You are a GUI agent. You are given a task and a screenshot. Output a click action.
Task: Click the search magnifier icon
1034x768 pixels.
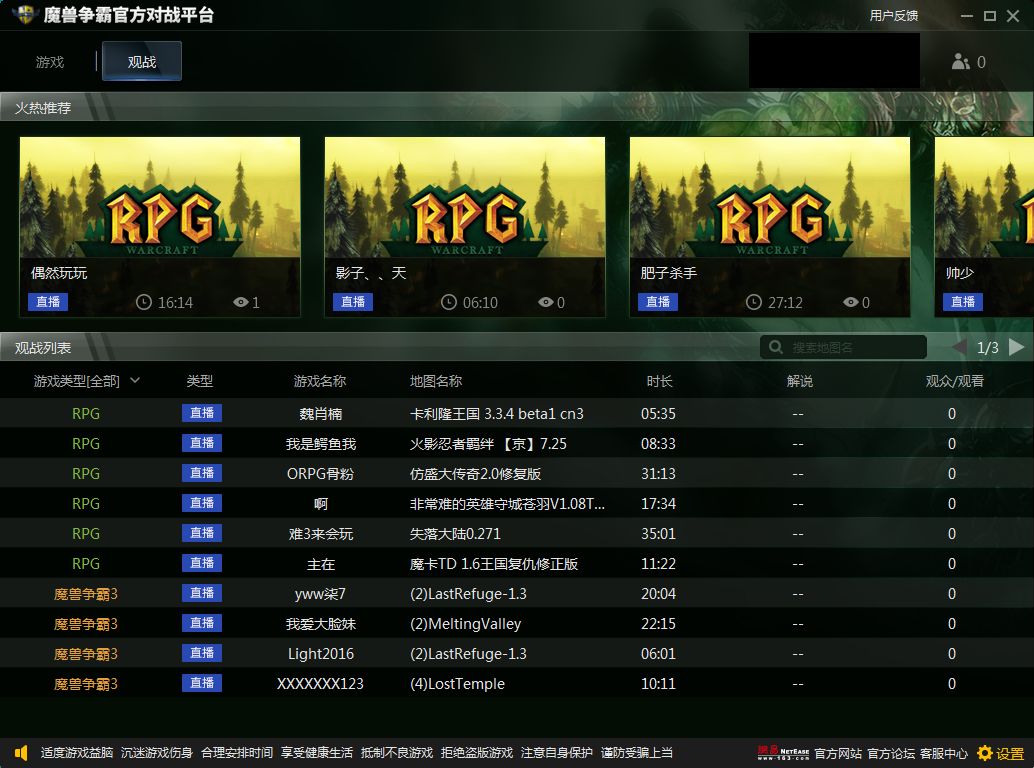pos(776,347)
